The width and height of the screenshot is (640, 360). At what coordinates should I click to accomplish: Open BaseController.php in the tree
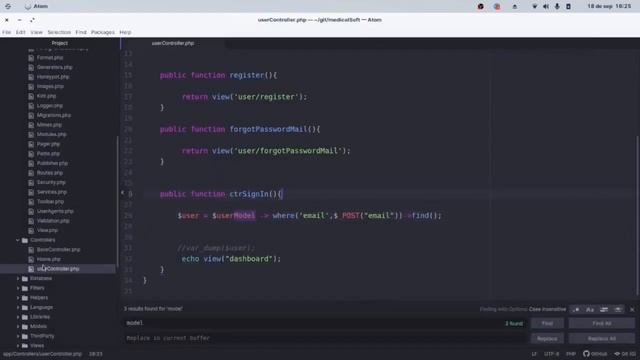58,249
